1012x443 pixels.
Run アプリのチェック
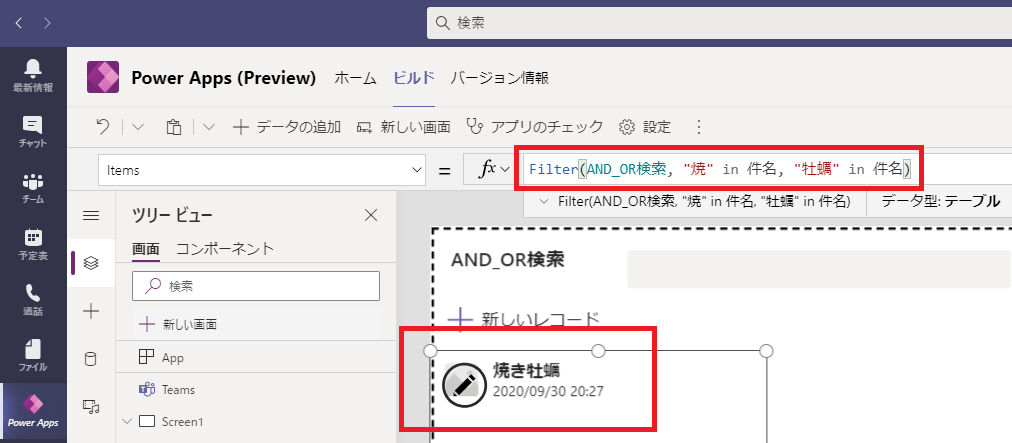pyautogui.click(x=535, y=127)
